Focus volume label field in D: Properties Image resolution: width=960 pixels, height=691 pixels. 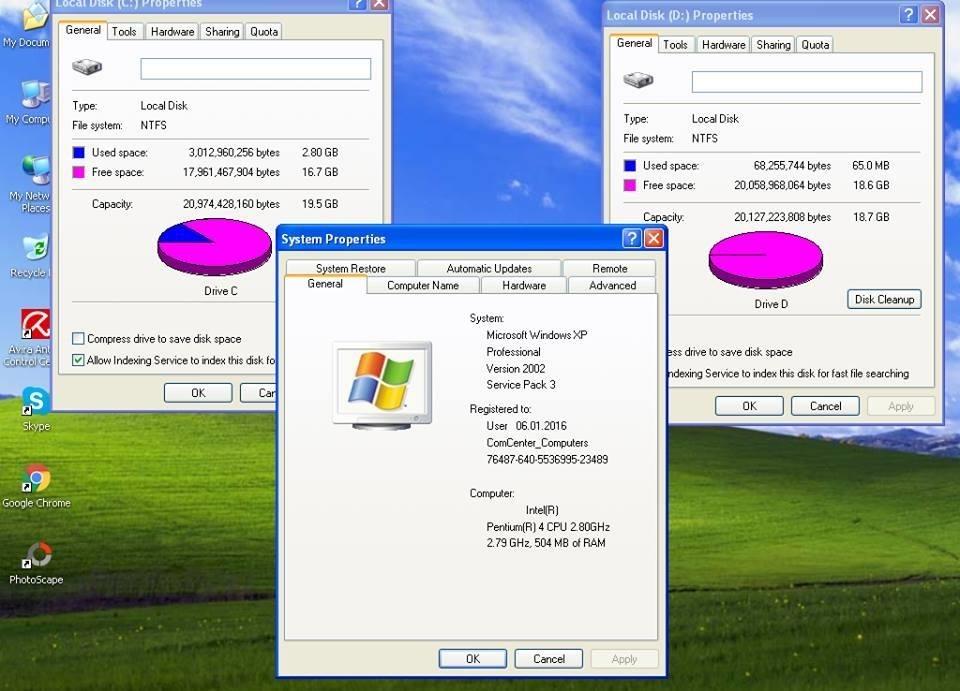click(x=807, y=81)
